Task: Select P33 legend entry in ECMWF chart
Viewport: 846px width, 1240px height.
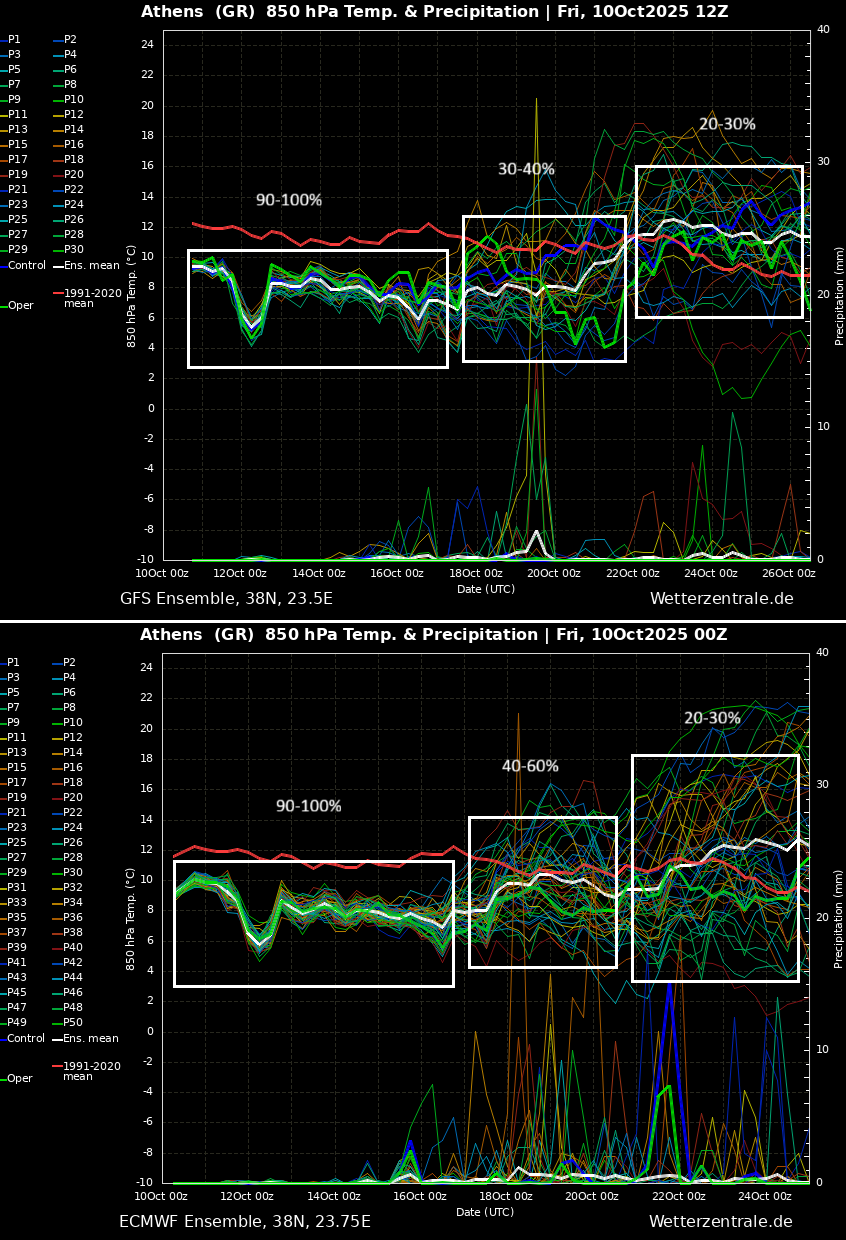Action: [17, 903]
